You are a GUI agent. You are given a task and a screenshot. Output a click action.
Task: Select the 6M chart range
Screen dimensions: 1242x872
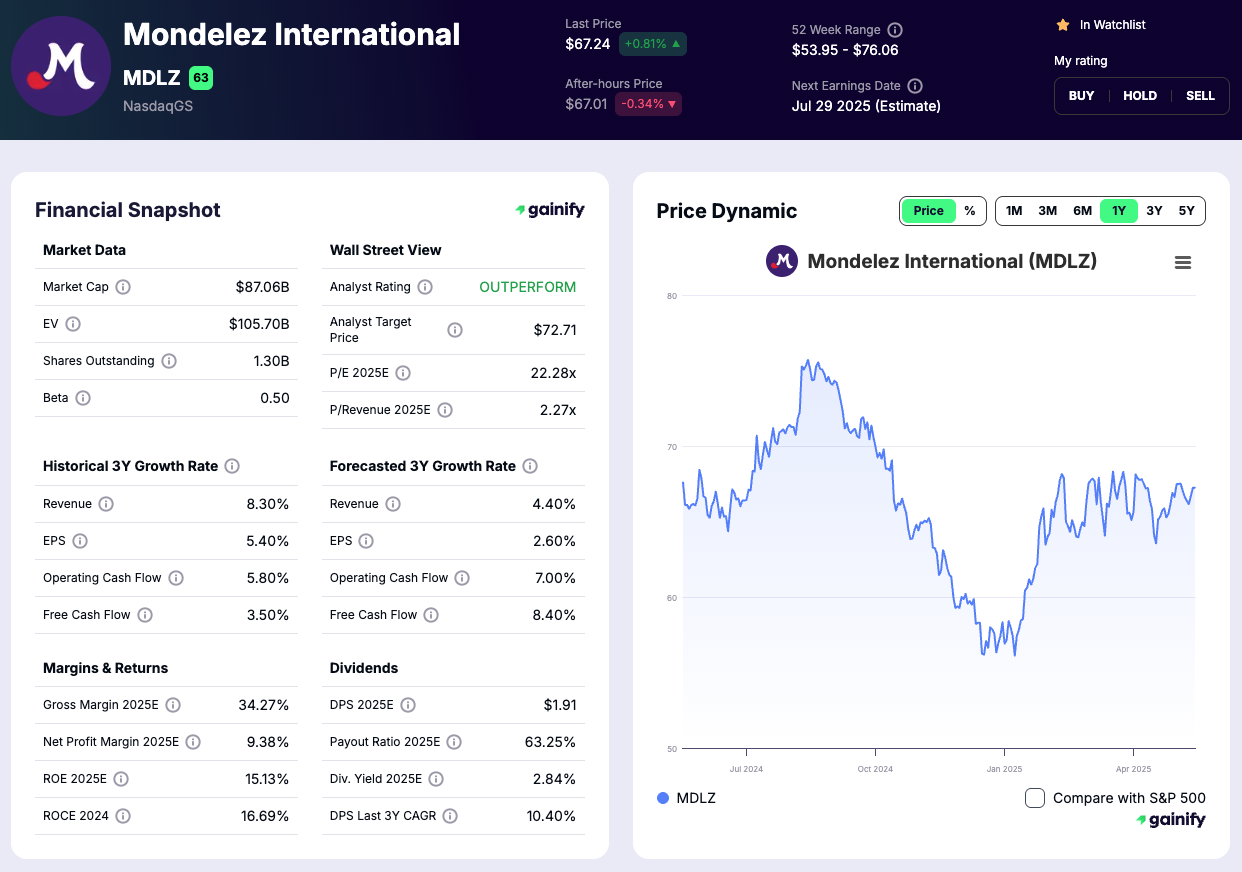(1082, 211)
